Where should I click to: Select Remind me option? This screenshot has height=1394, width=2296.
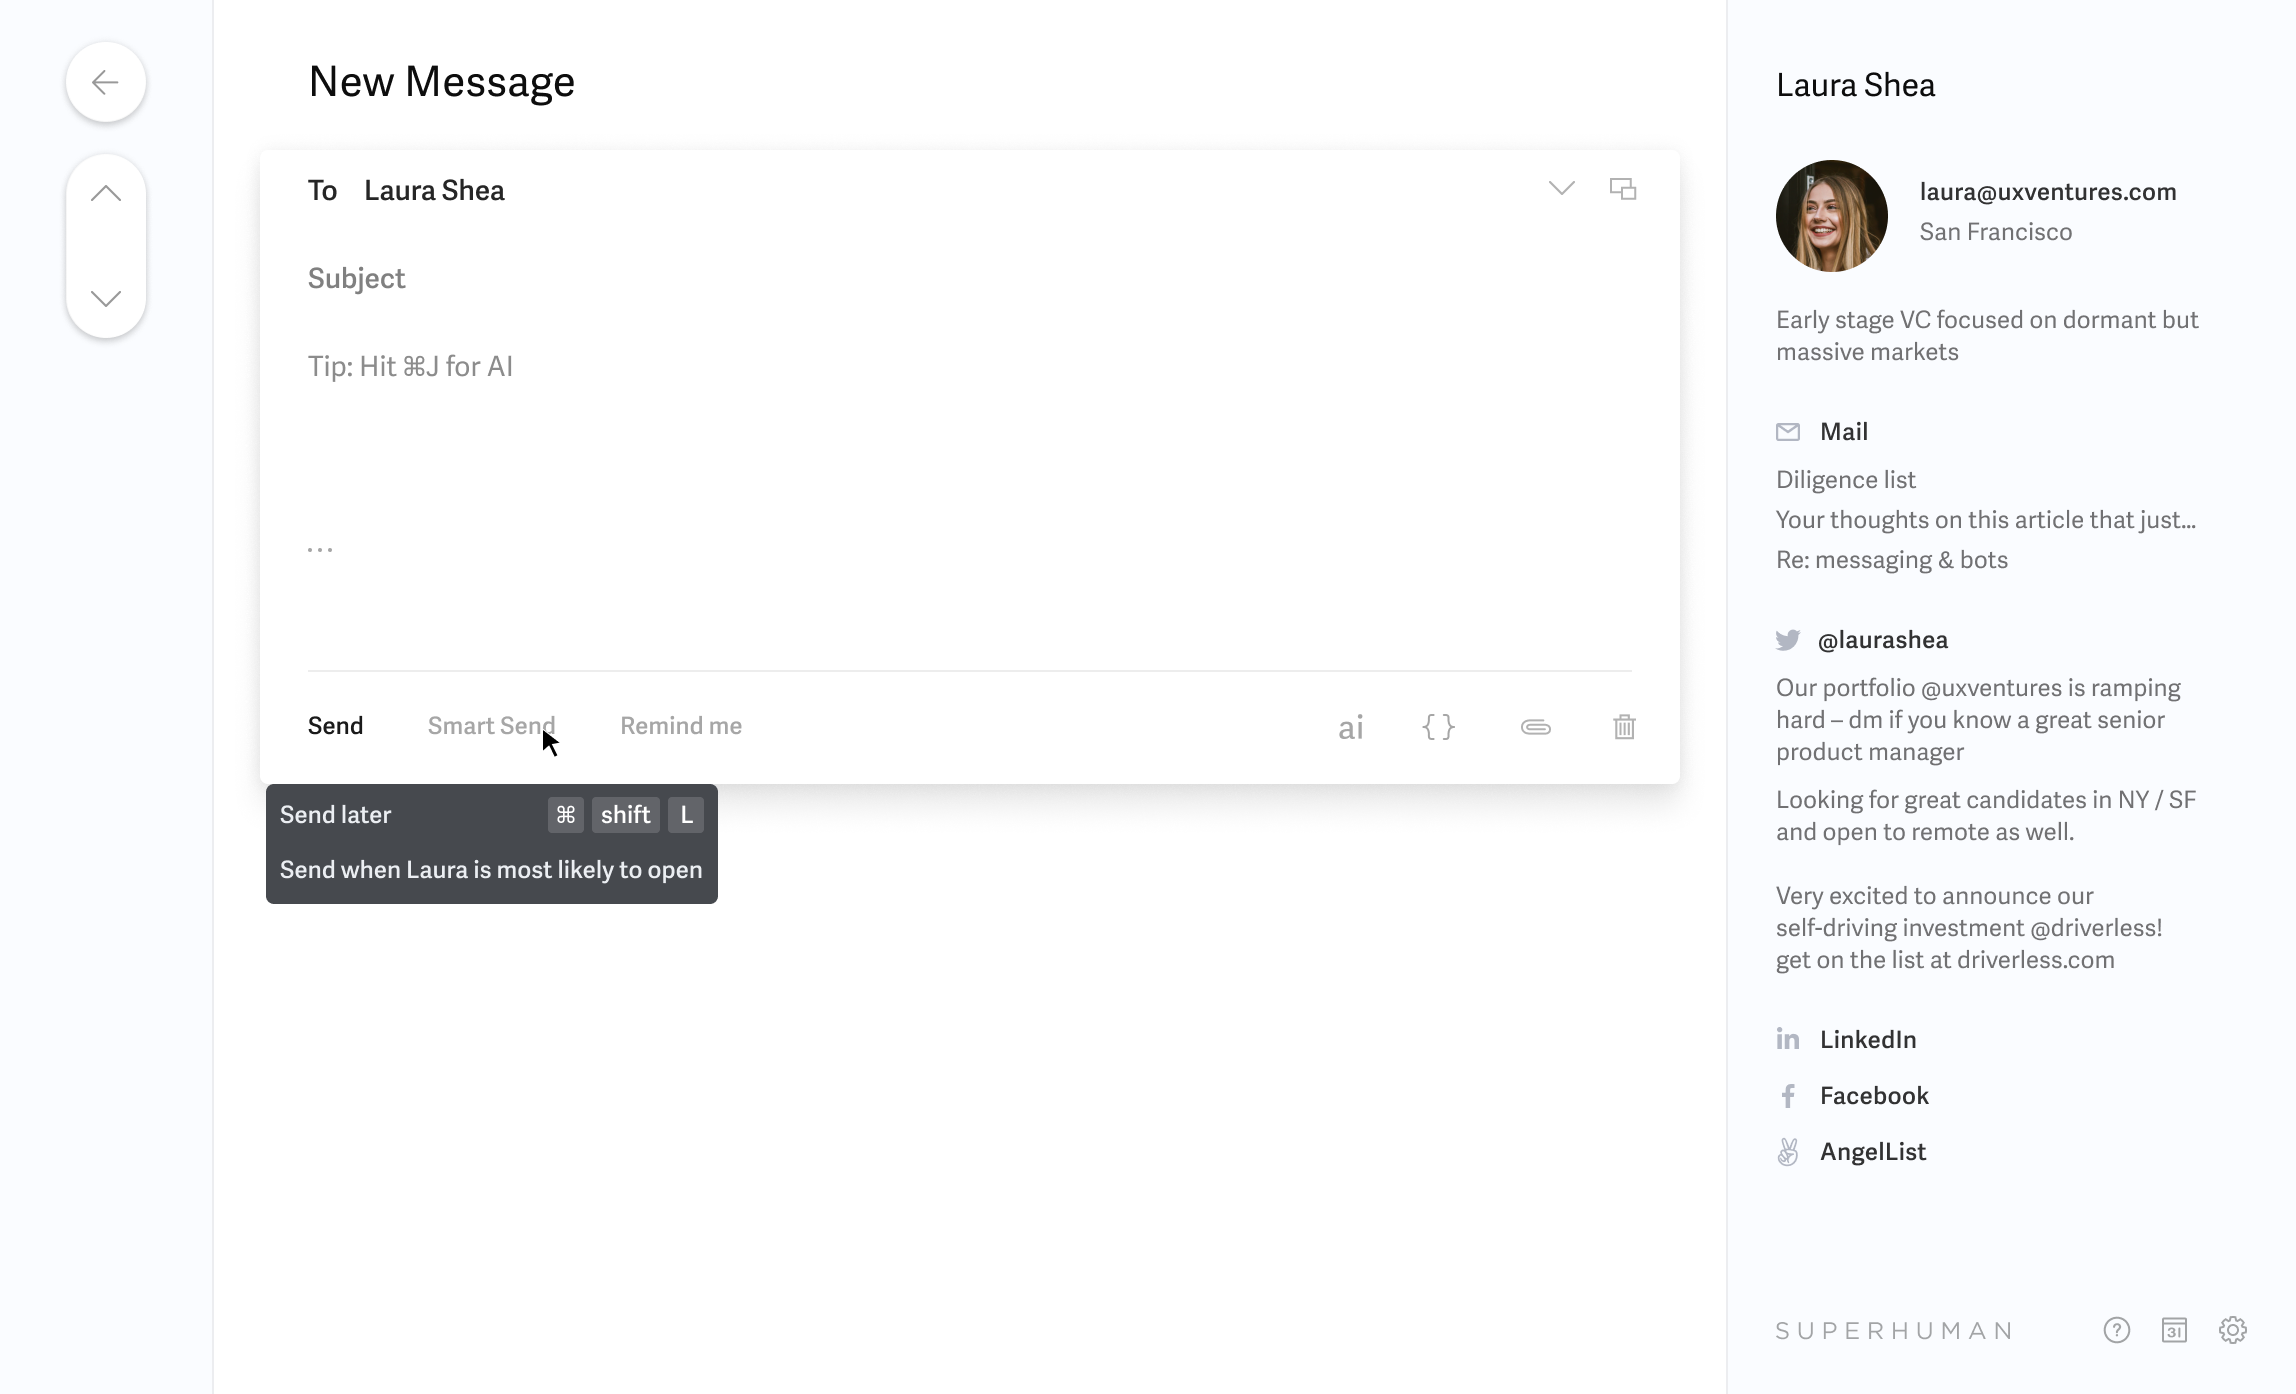pos(681,726)
